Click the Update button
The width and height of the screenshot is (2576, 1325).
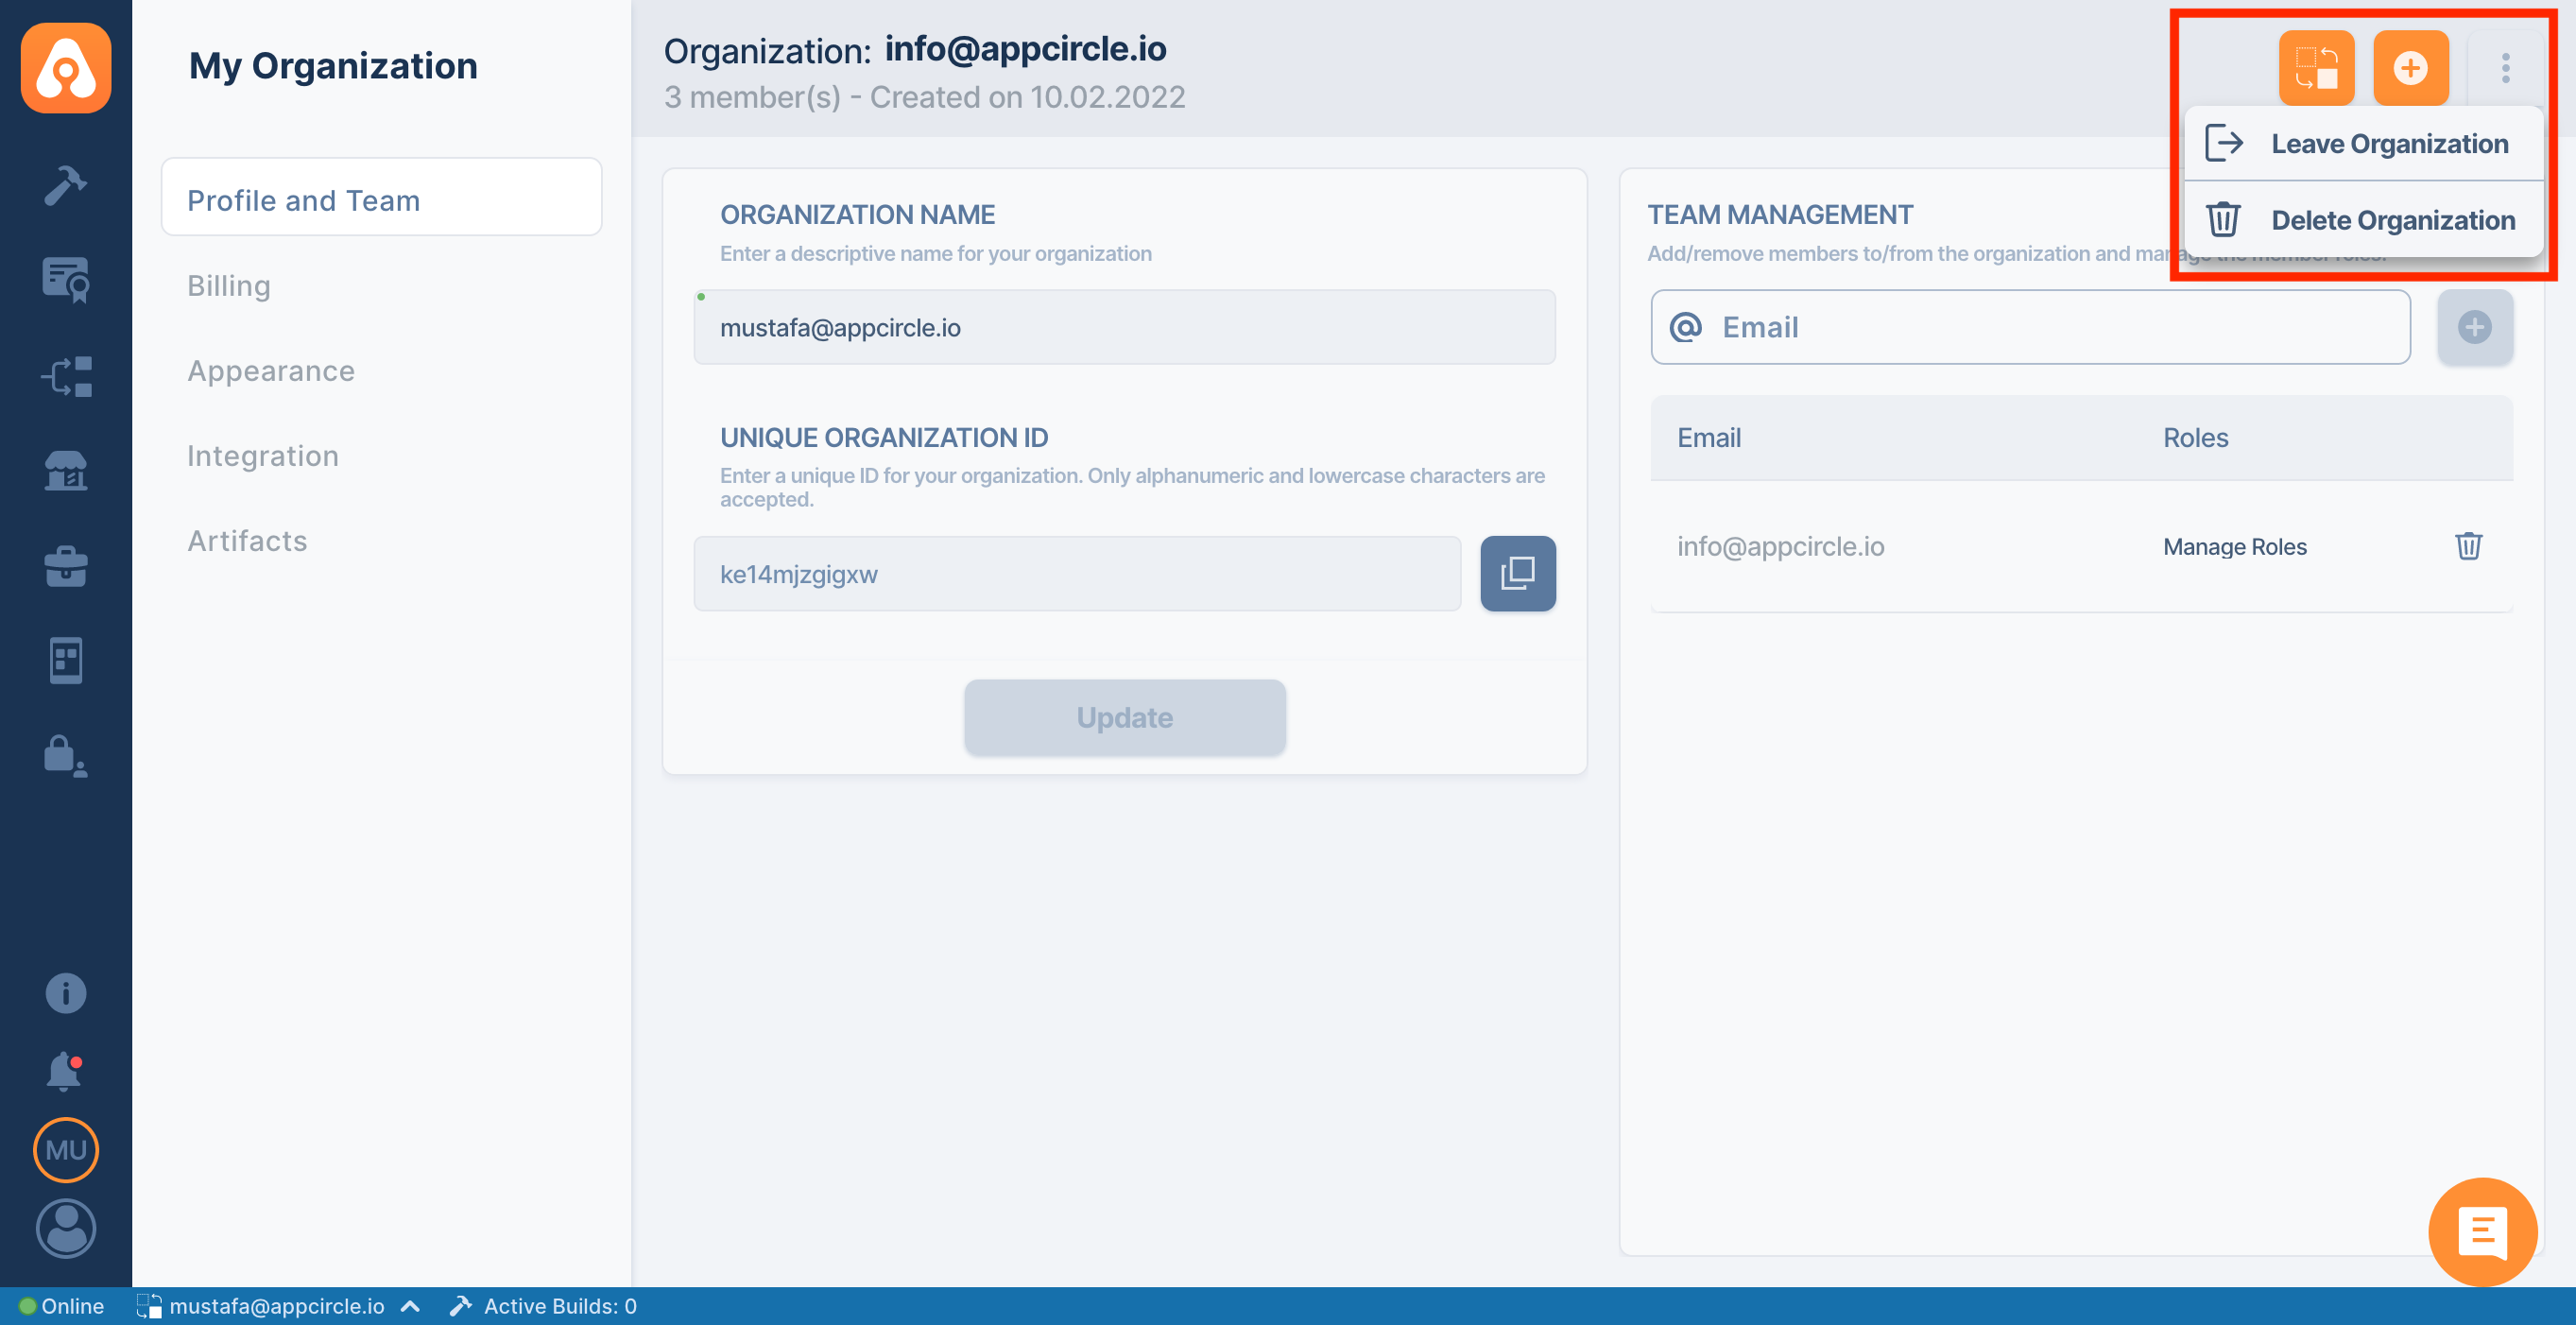click(1124, 718)
